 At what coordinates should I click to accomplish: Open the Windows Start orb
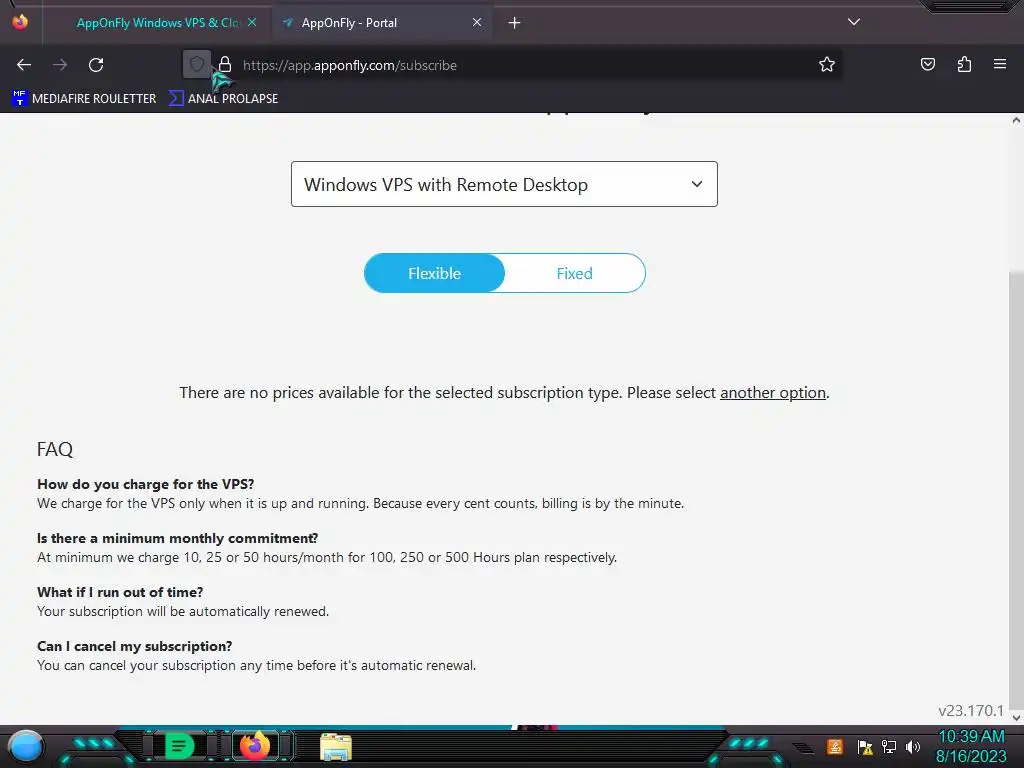25,746
